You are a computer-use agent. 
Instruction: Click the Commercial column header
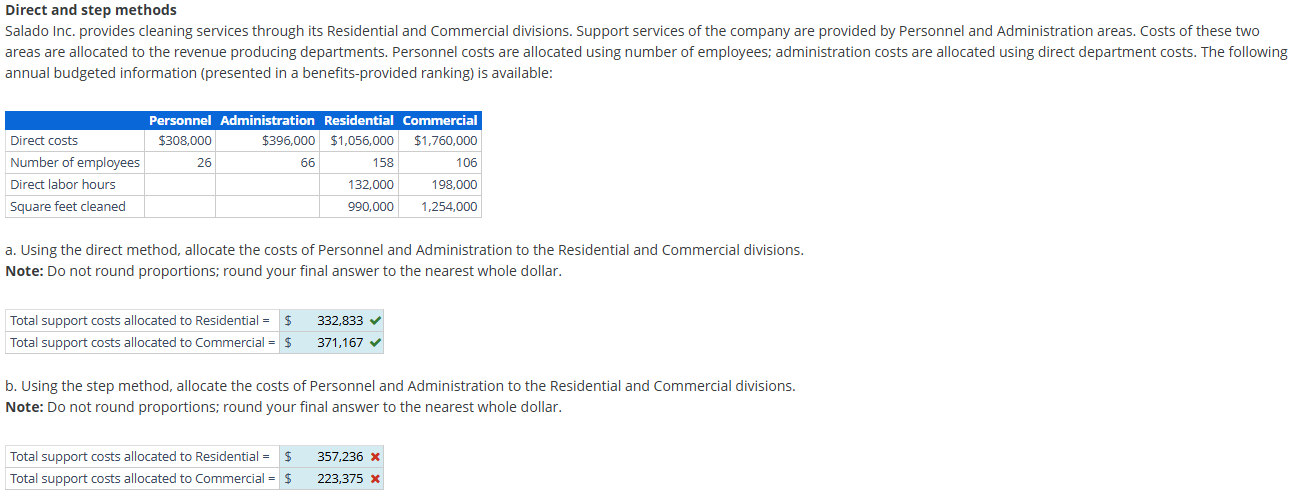coord(440,120)
